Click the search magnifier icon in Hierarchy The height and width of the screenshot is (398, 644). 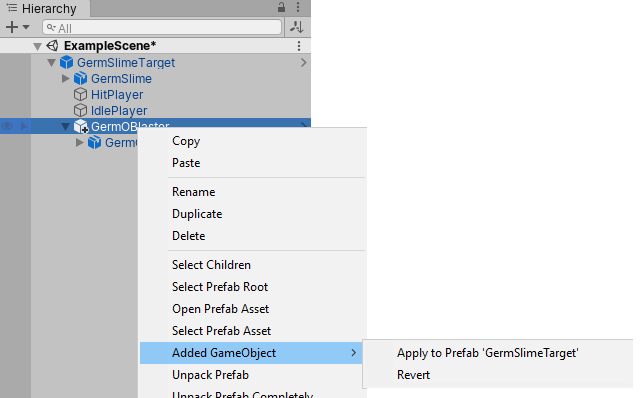tap(51, 28)
